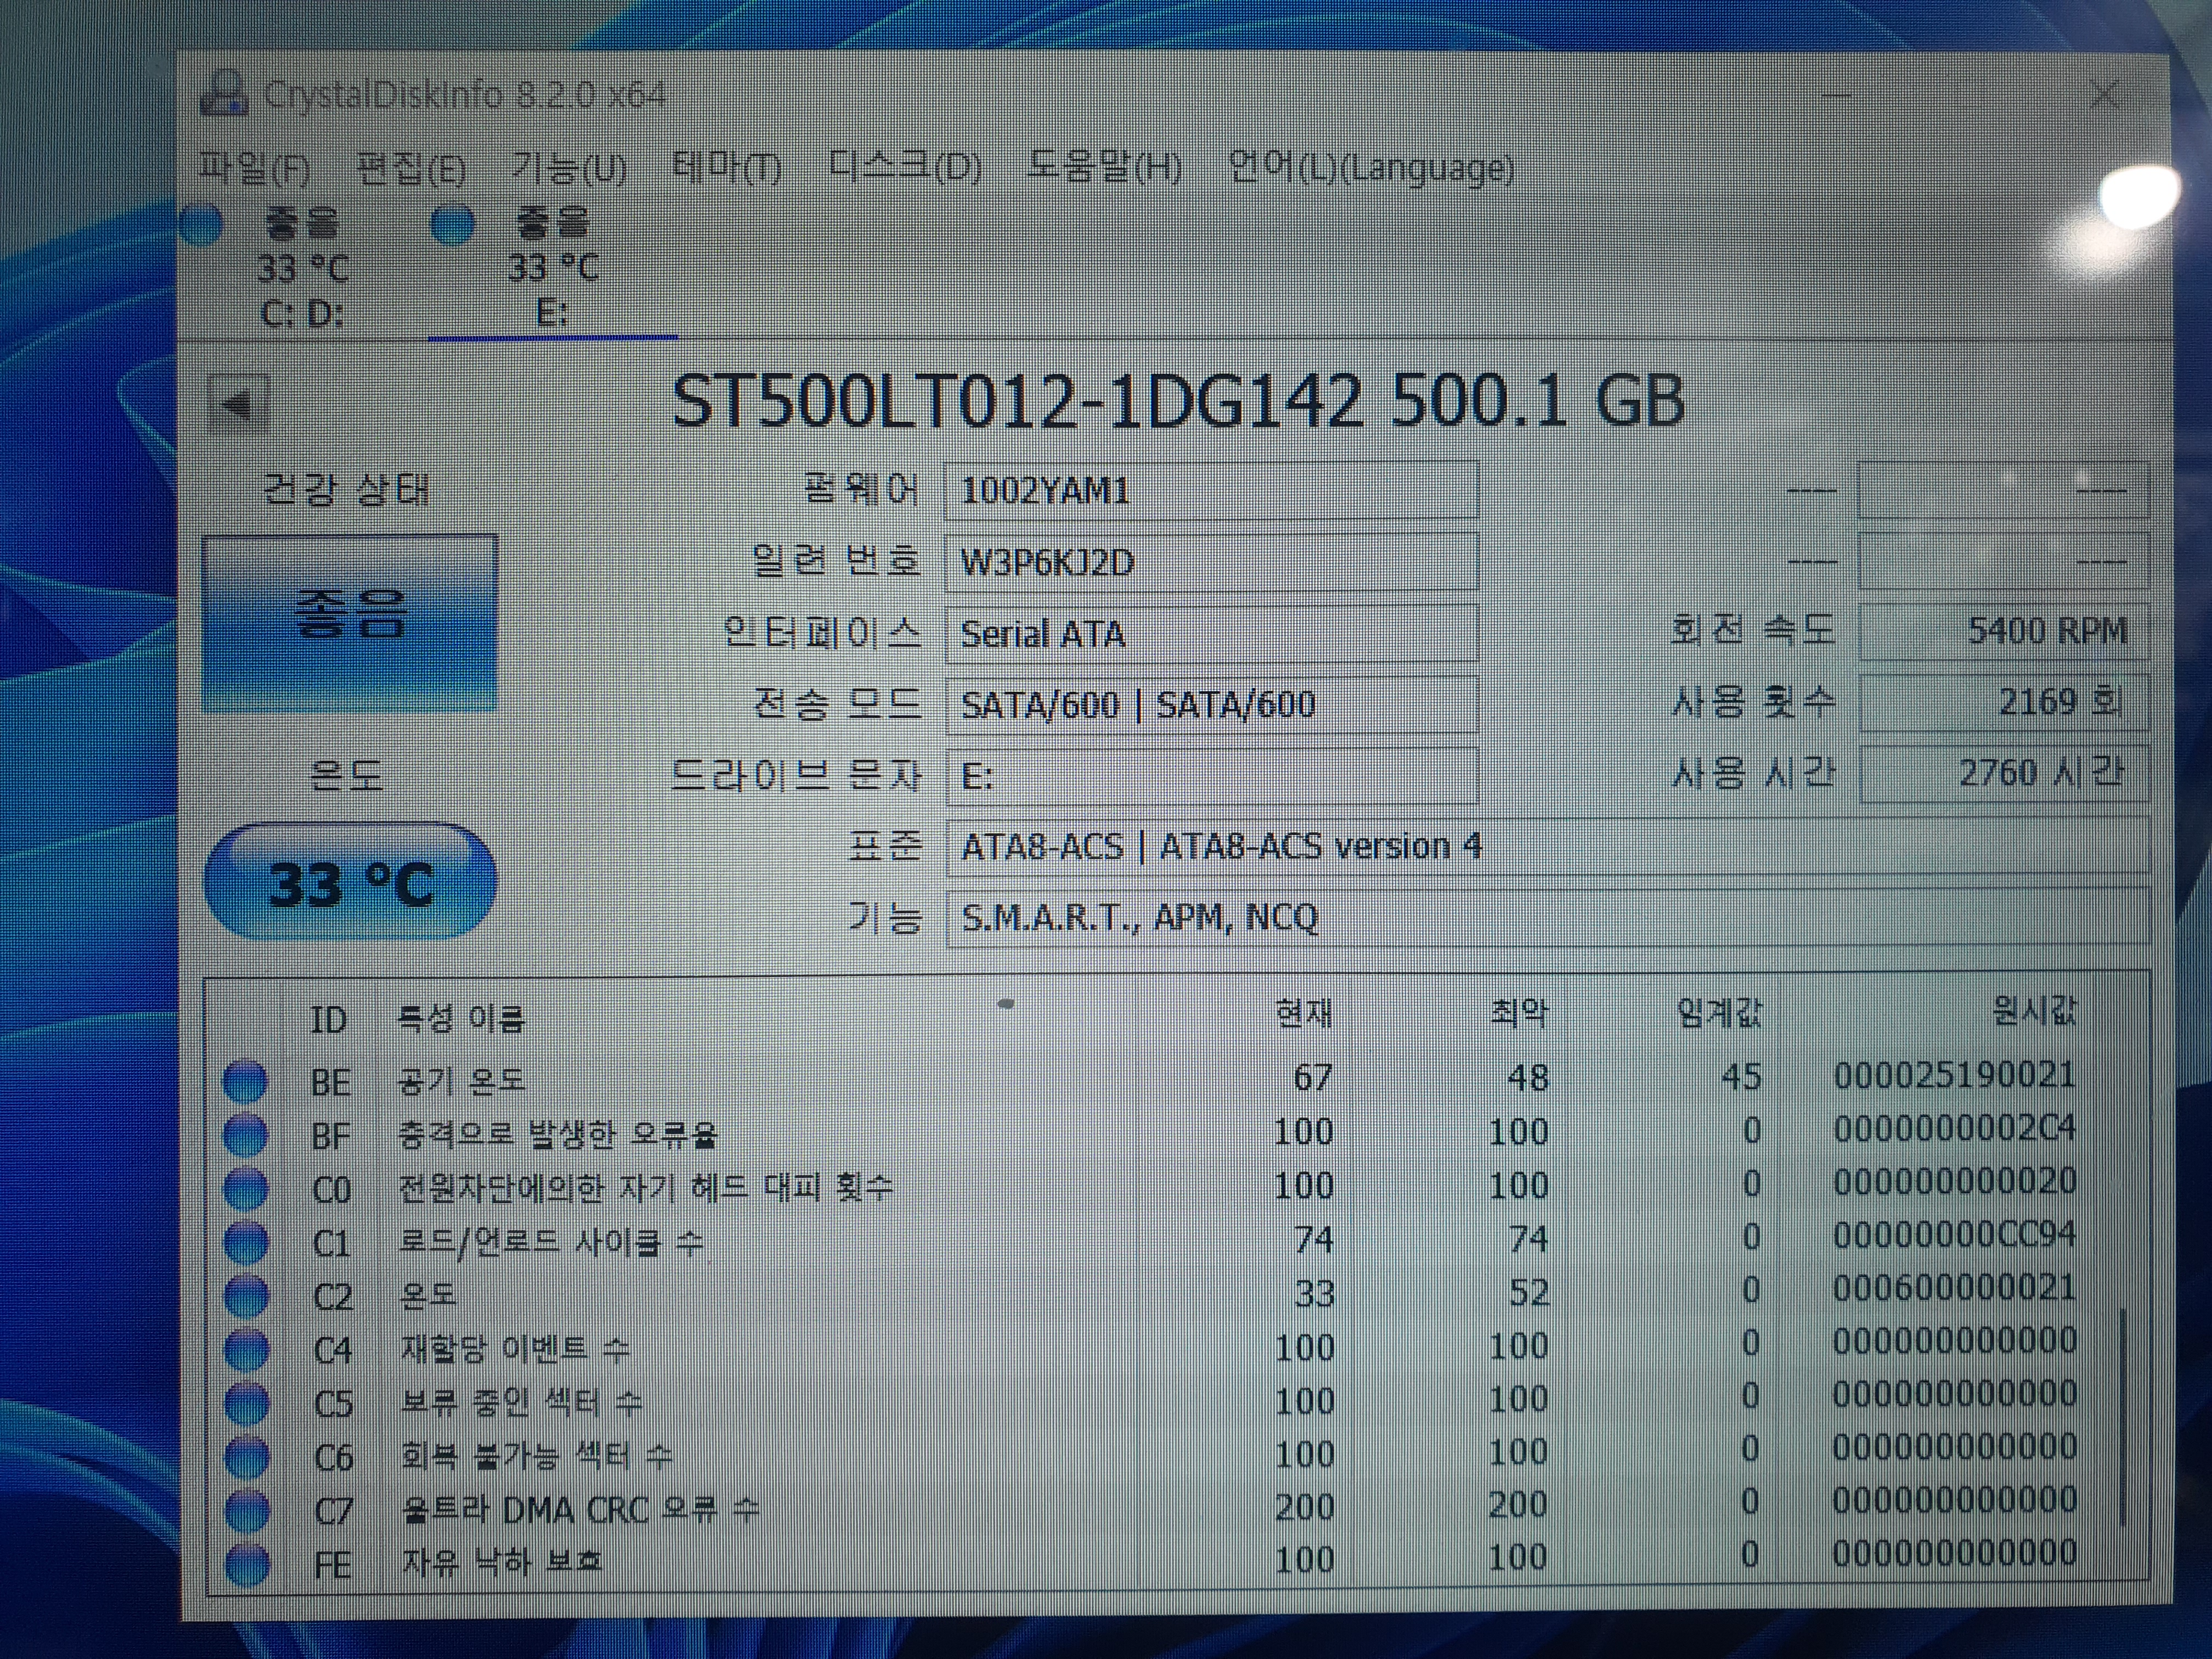The width and height of the screenshot is (2212, 1659).
Task: Click the Serial ATA interface field
Action: pyautogui.click(x=1211, y=633)
